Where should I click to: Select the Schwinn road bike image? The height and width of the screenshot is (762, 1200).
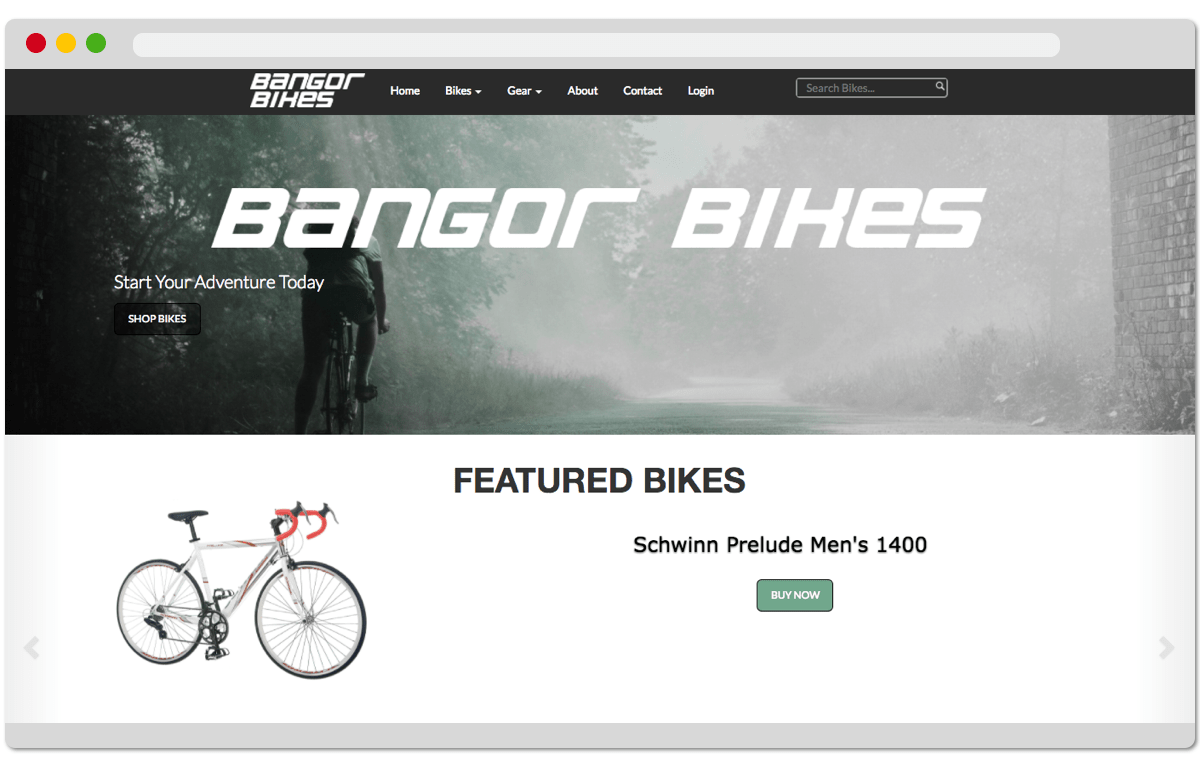pos(242,590)
